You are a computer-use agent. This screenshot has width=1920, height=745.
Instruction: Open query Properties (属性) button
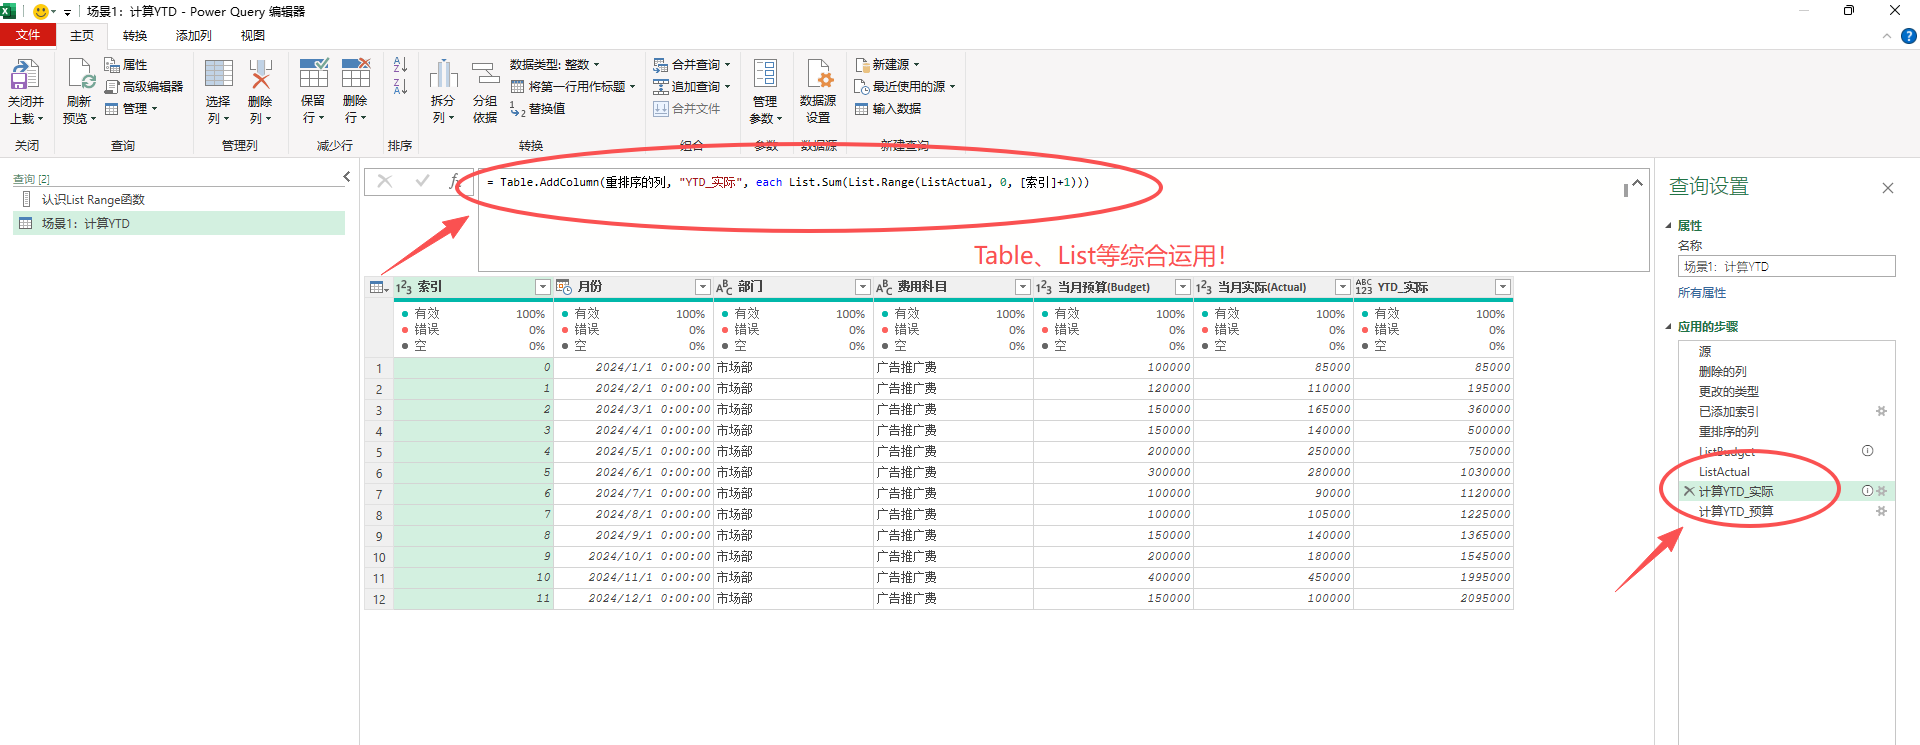click(127, 65)
